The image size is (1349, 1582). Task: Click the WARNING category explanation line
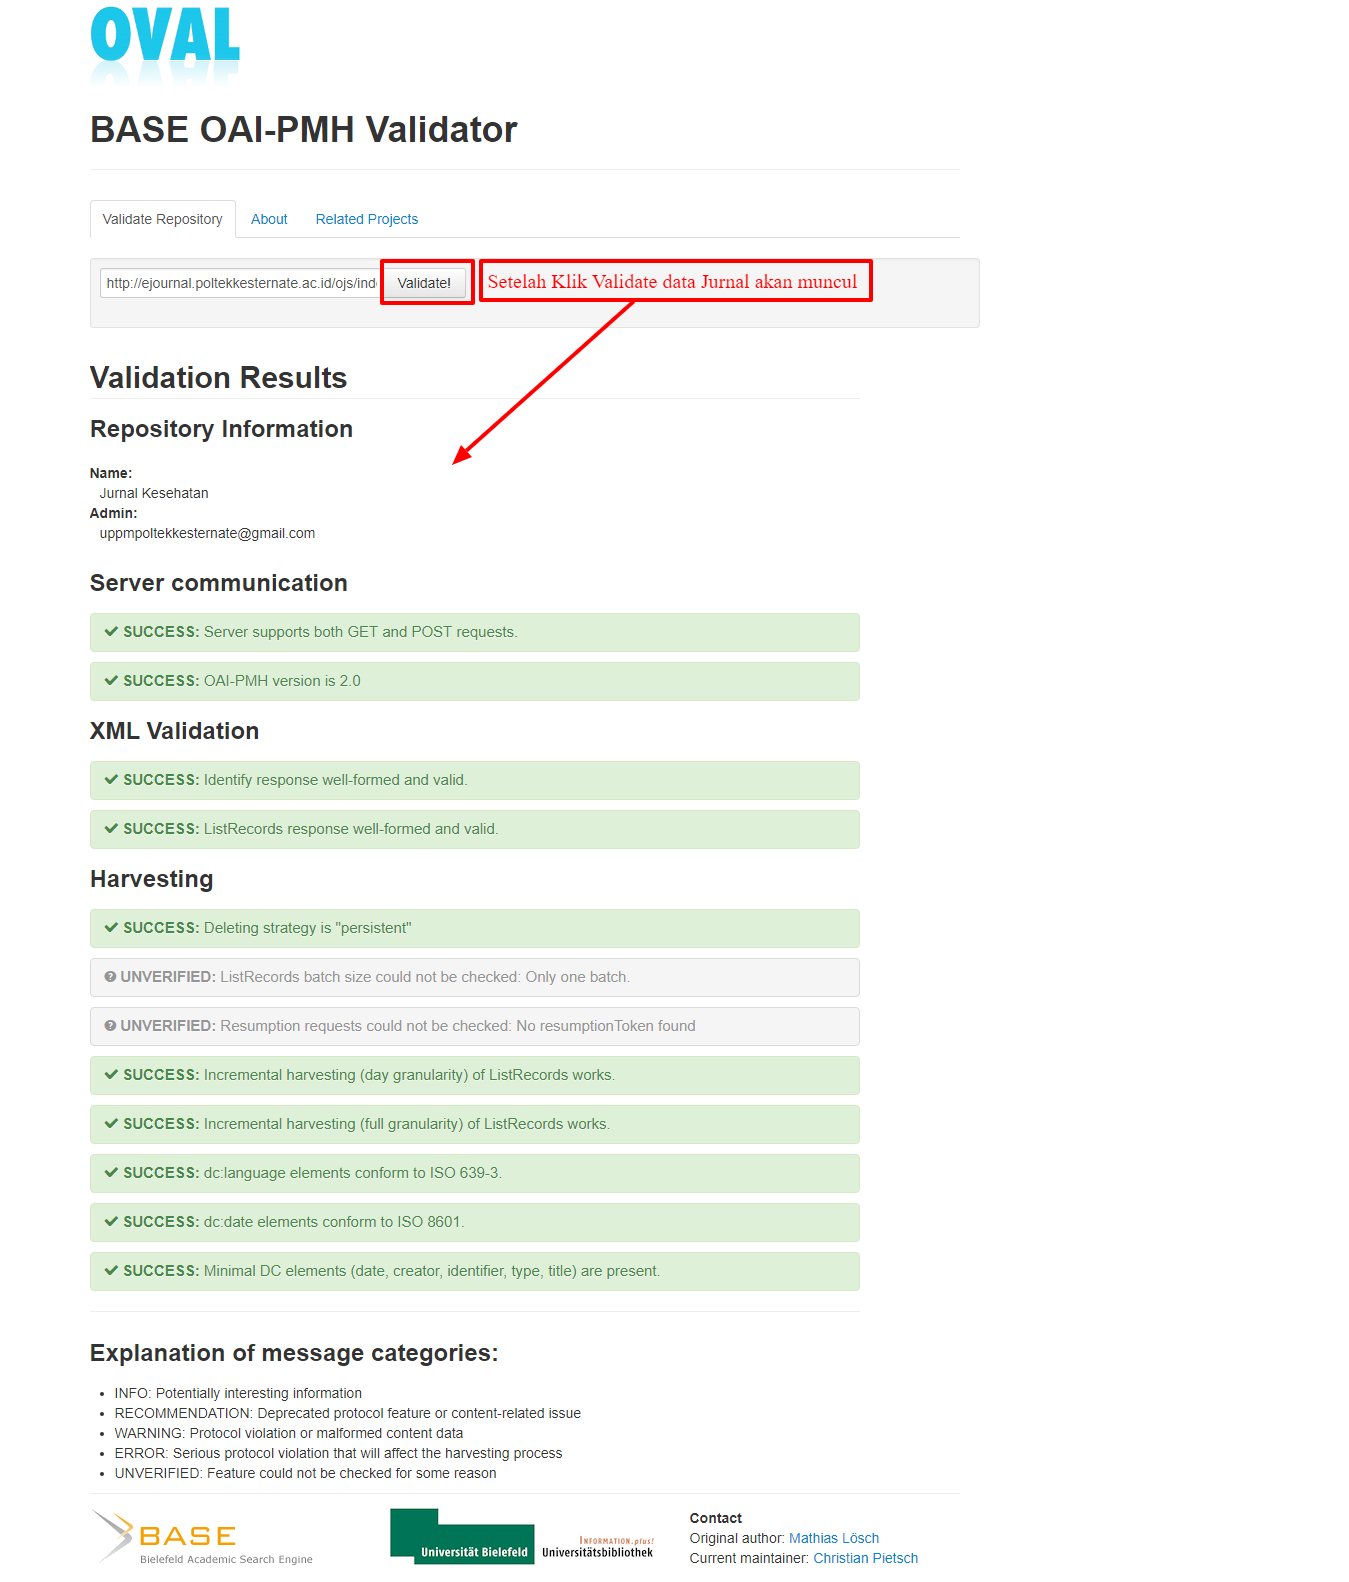click(x=289, y=1433)
